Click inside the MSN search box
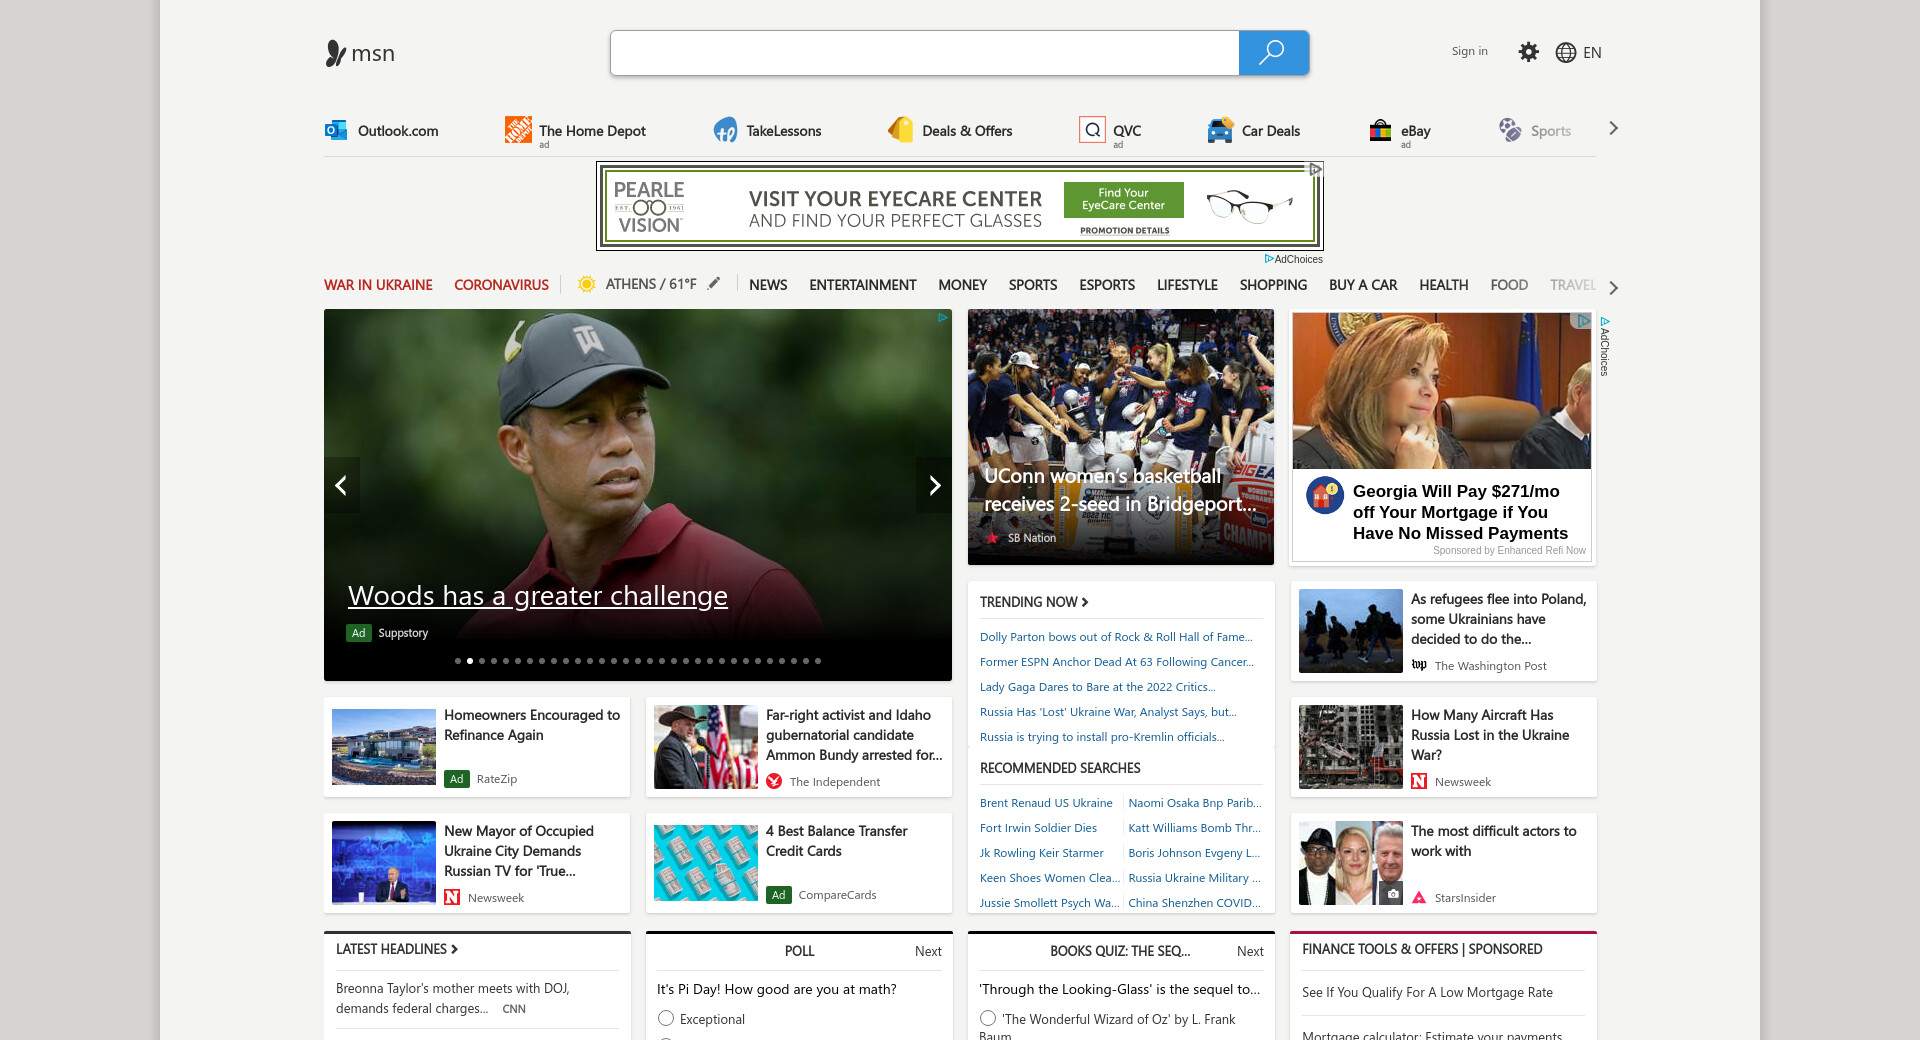Viewport: 1920px width, 1040px height. coord(924,53)
